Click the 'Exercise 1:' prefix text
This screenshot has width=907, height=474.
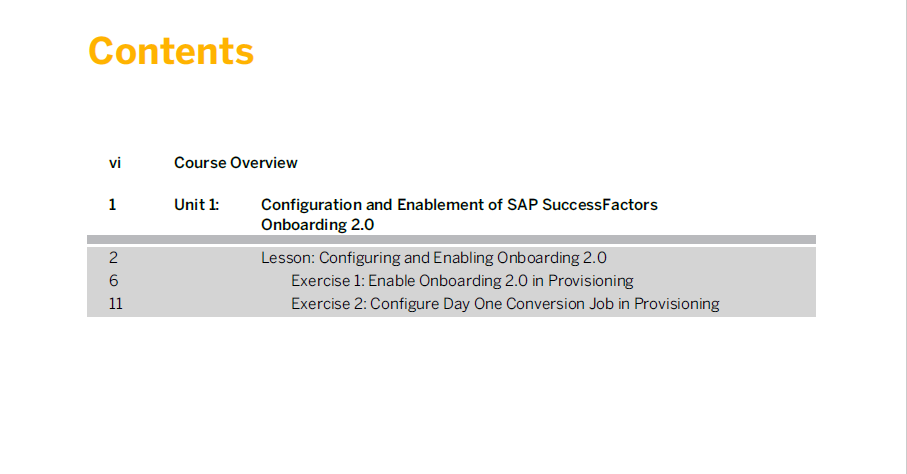[328, 281]
